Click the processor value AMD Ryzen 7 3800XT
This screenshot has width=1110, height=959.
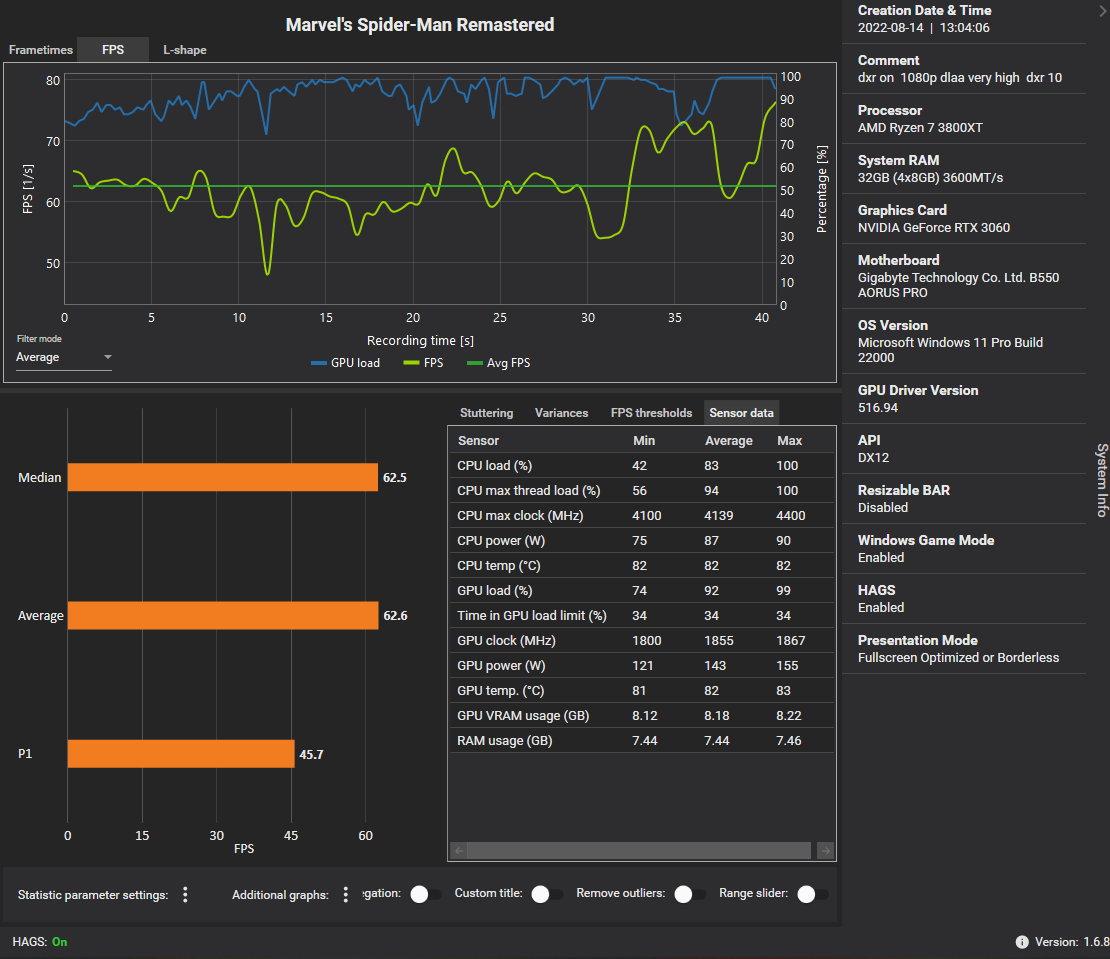pos(920,127)
